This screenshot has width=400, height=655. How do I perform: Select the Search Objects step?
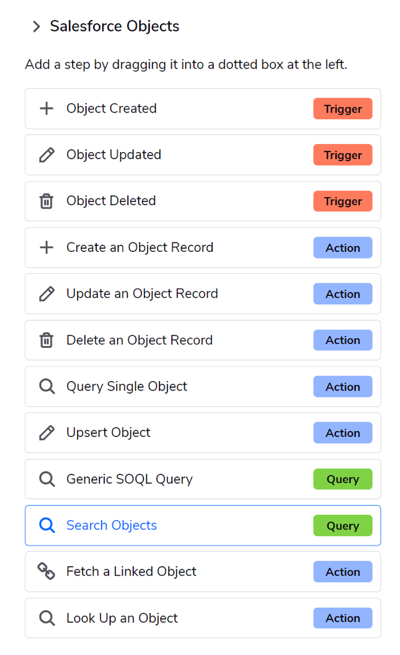[x=203, y=526]
